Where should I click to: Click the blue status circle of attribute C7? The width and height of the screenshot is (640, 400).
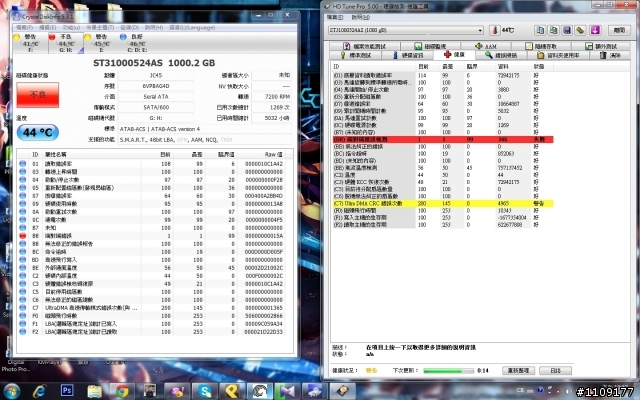[22, 308]
